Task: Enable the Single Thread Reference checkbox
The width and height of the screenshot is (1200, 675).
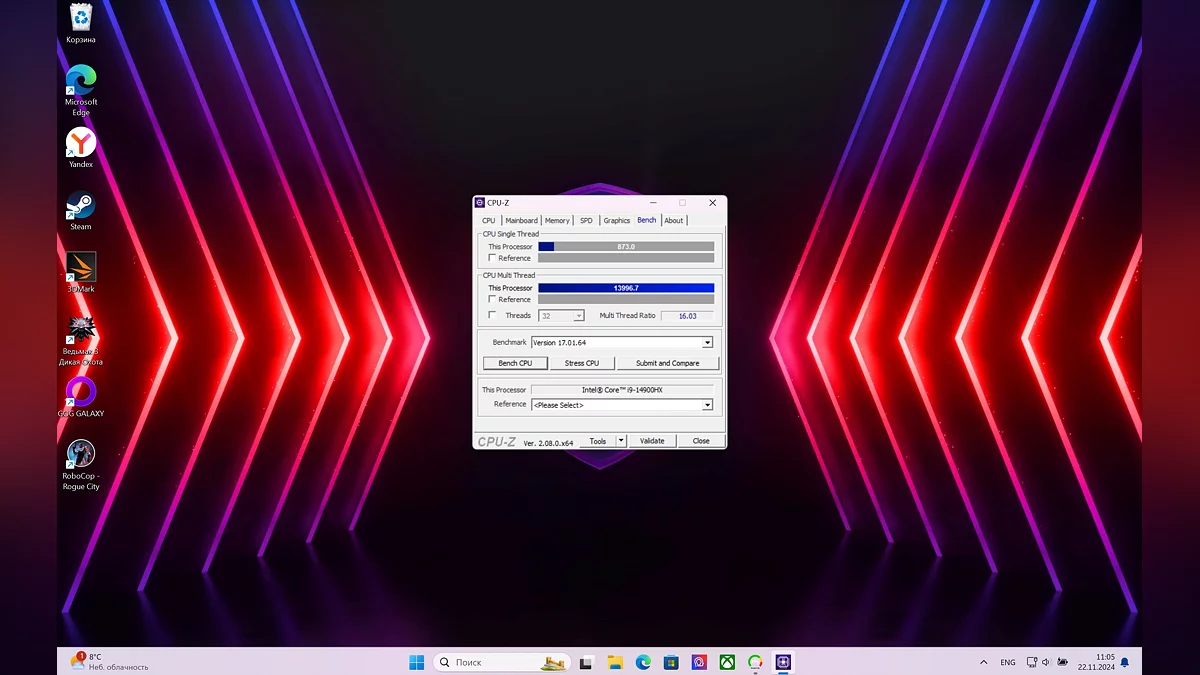Action: (492, 258)
